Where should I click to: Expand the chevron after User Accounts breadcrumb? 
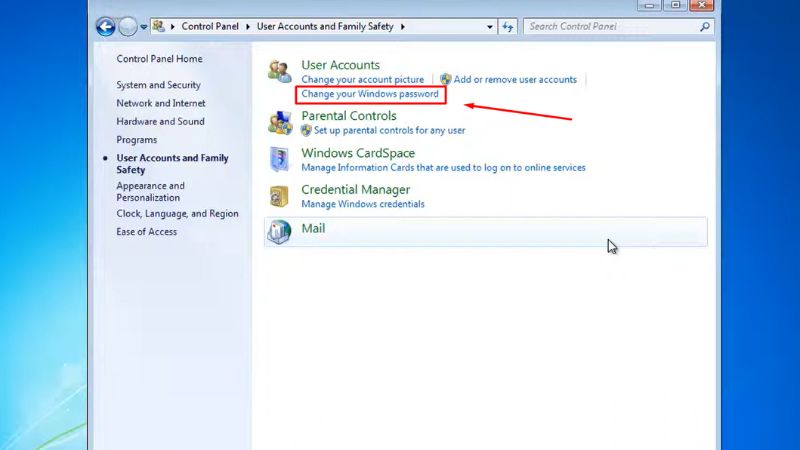point(403,27)
